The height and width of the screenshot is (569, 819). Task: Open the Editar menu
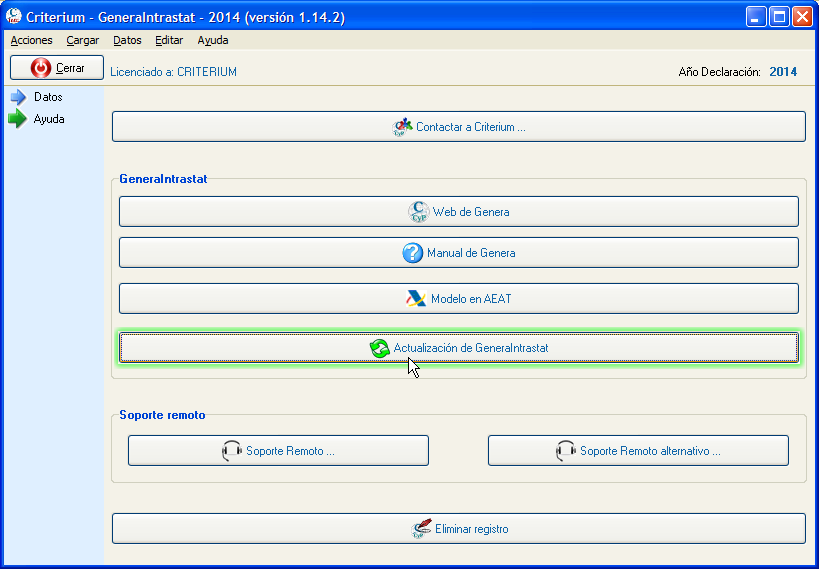(x=169, y=40)
